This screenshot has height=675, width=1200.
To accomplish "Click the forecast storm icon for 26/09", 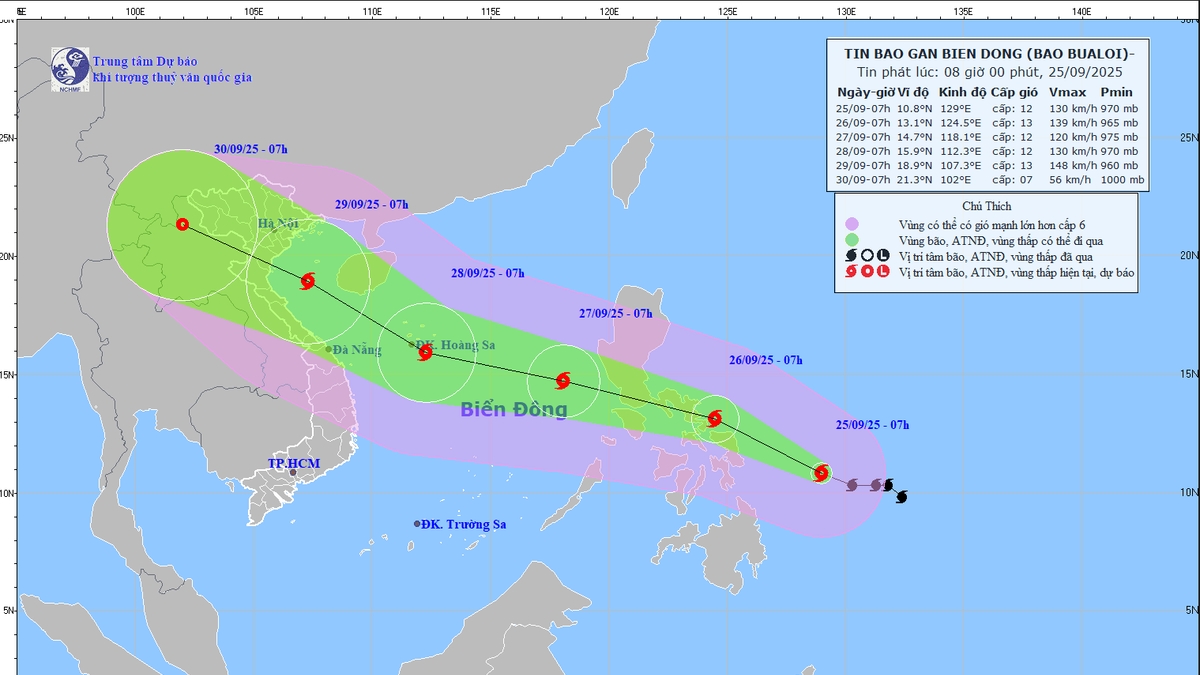I will coord(715,419).
